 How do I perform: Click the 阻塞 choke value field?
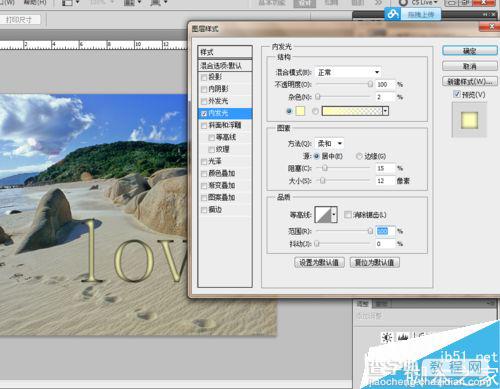tap(385, 168)
